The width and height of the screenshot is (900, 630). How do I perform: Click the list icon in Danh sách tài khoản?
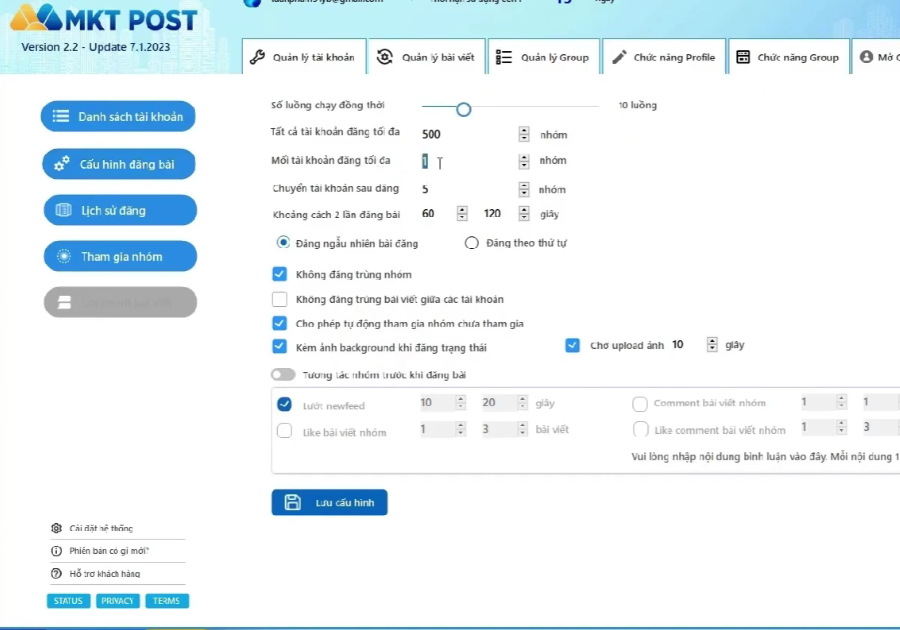tap(61, 116)
